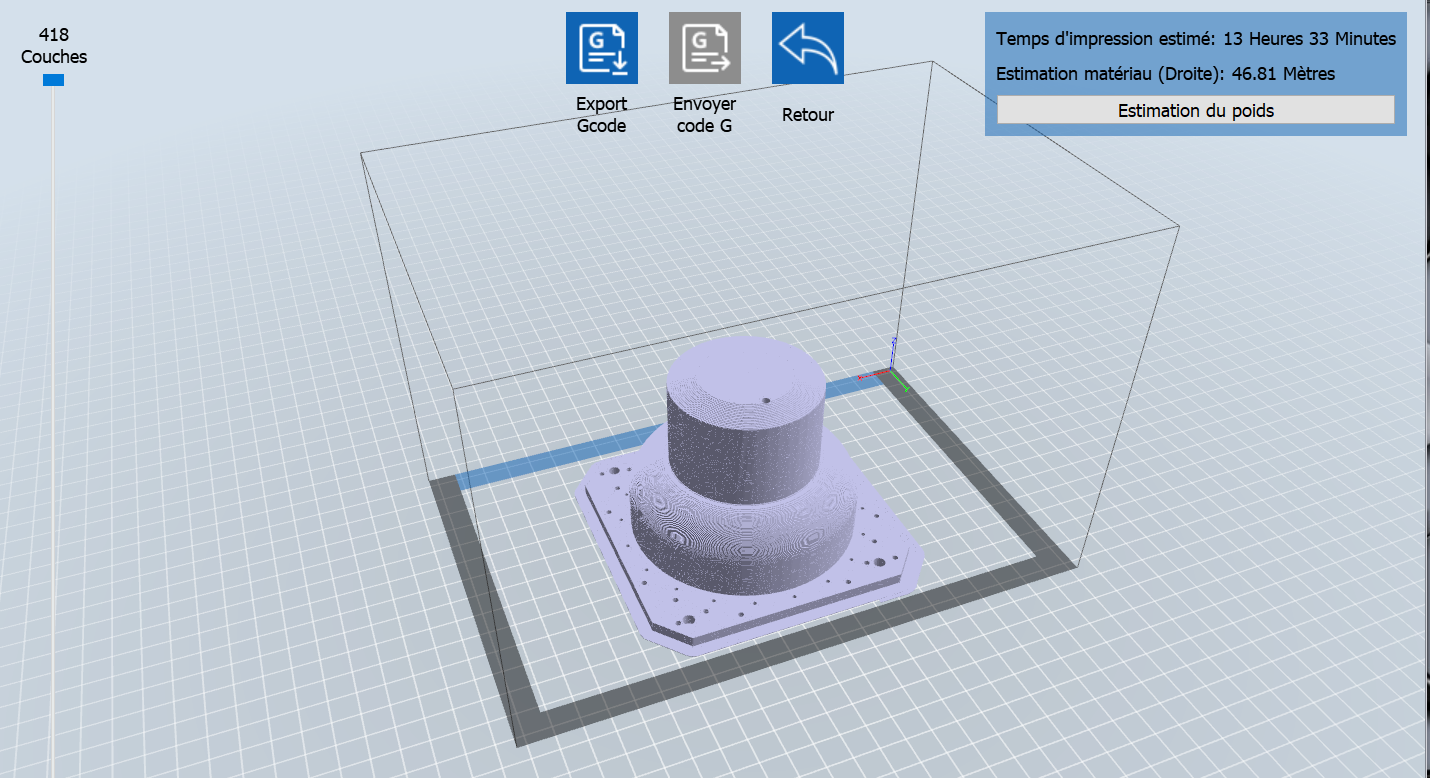Click the Retour back-arrow icon
The height and width of the screenshot is (778, 1430).
point(808,48)
